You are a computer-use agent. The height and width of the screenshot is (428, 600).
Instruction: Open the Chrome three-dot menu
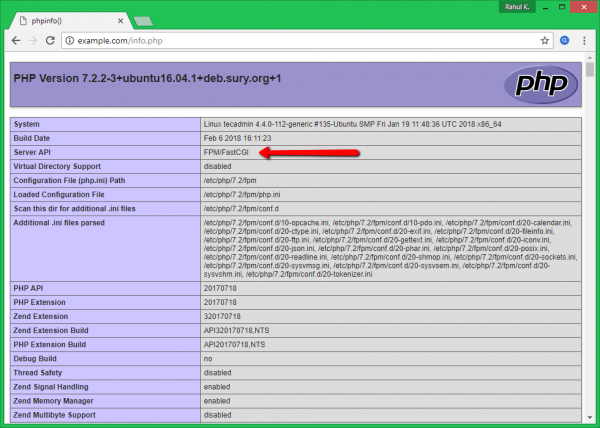[584, 41]
